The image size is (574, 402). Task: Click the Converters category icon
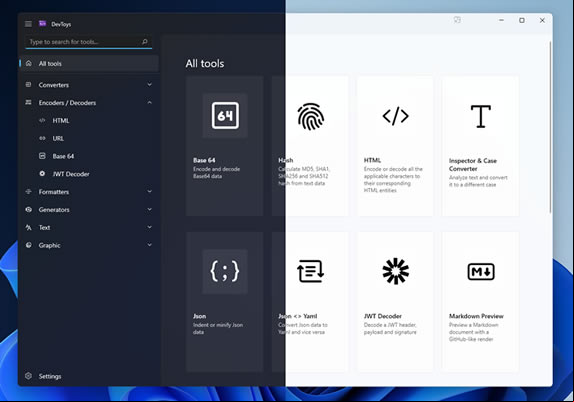(28, 85)
